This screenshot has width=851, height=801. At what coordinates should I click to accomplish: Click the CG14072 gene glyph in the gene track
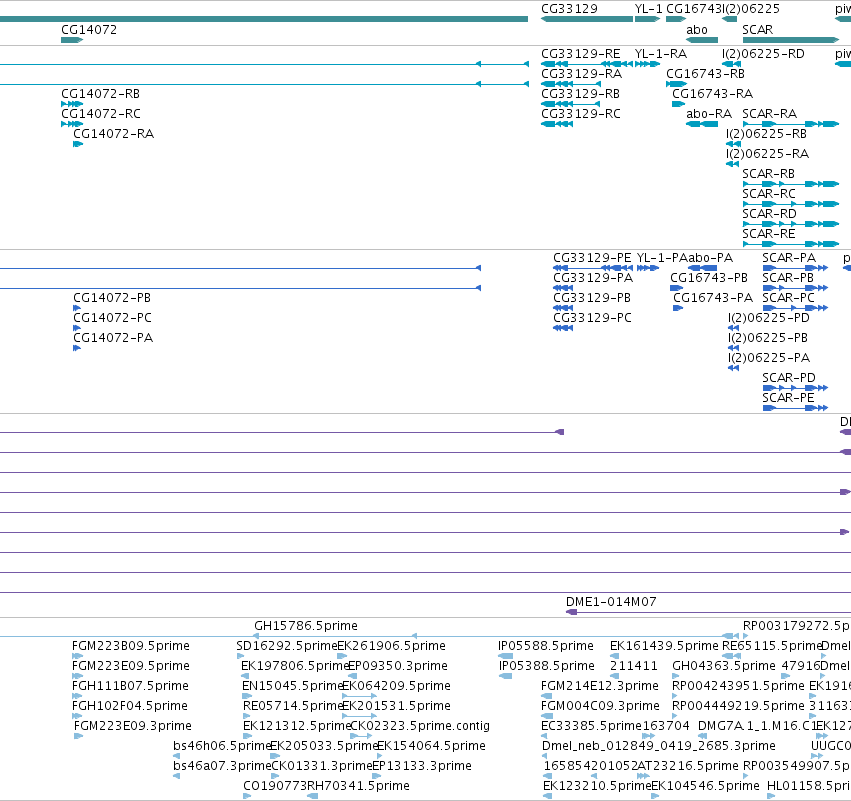pos(72,40)
